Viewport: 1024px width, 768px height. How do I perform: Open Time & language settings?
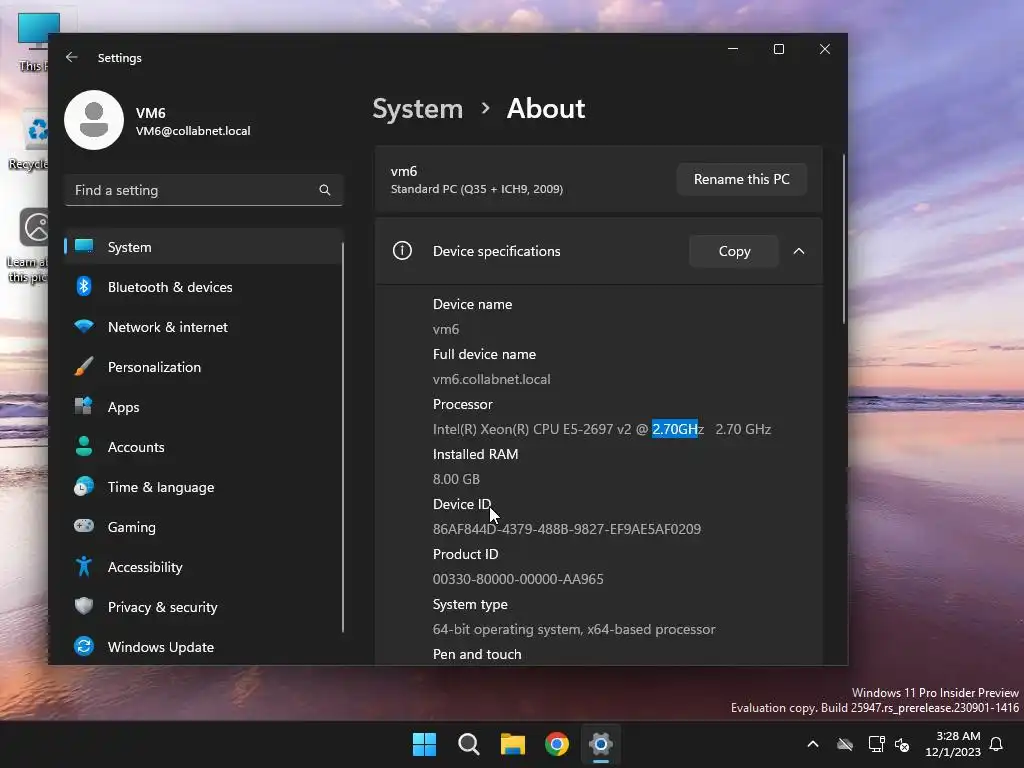point(204,487)
